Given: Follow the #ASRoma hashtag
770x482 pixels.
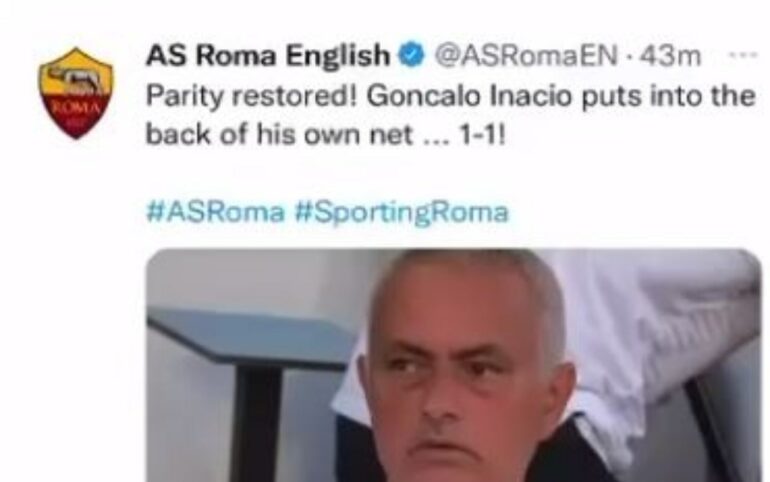Looking at the screenshot, I should (216, 212).
